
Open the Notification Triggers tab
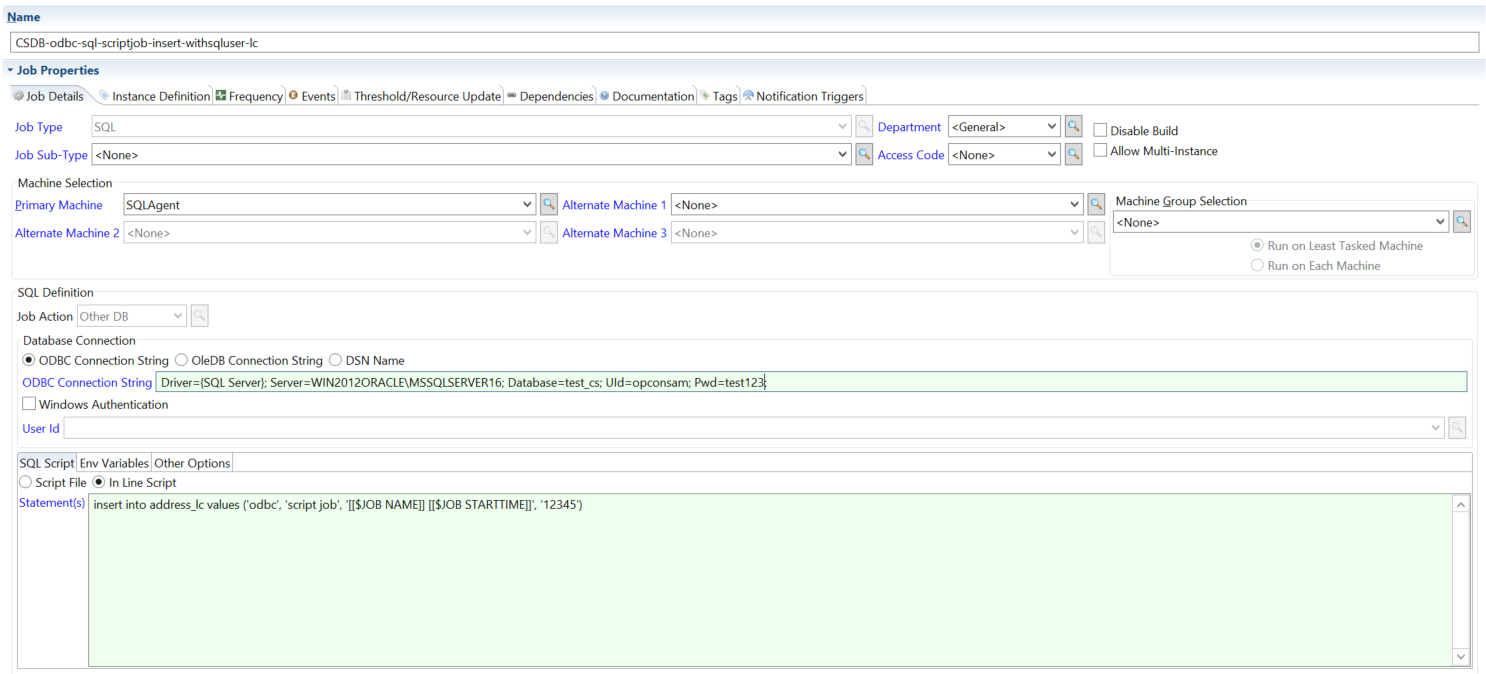click(x=803, y=96)
